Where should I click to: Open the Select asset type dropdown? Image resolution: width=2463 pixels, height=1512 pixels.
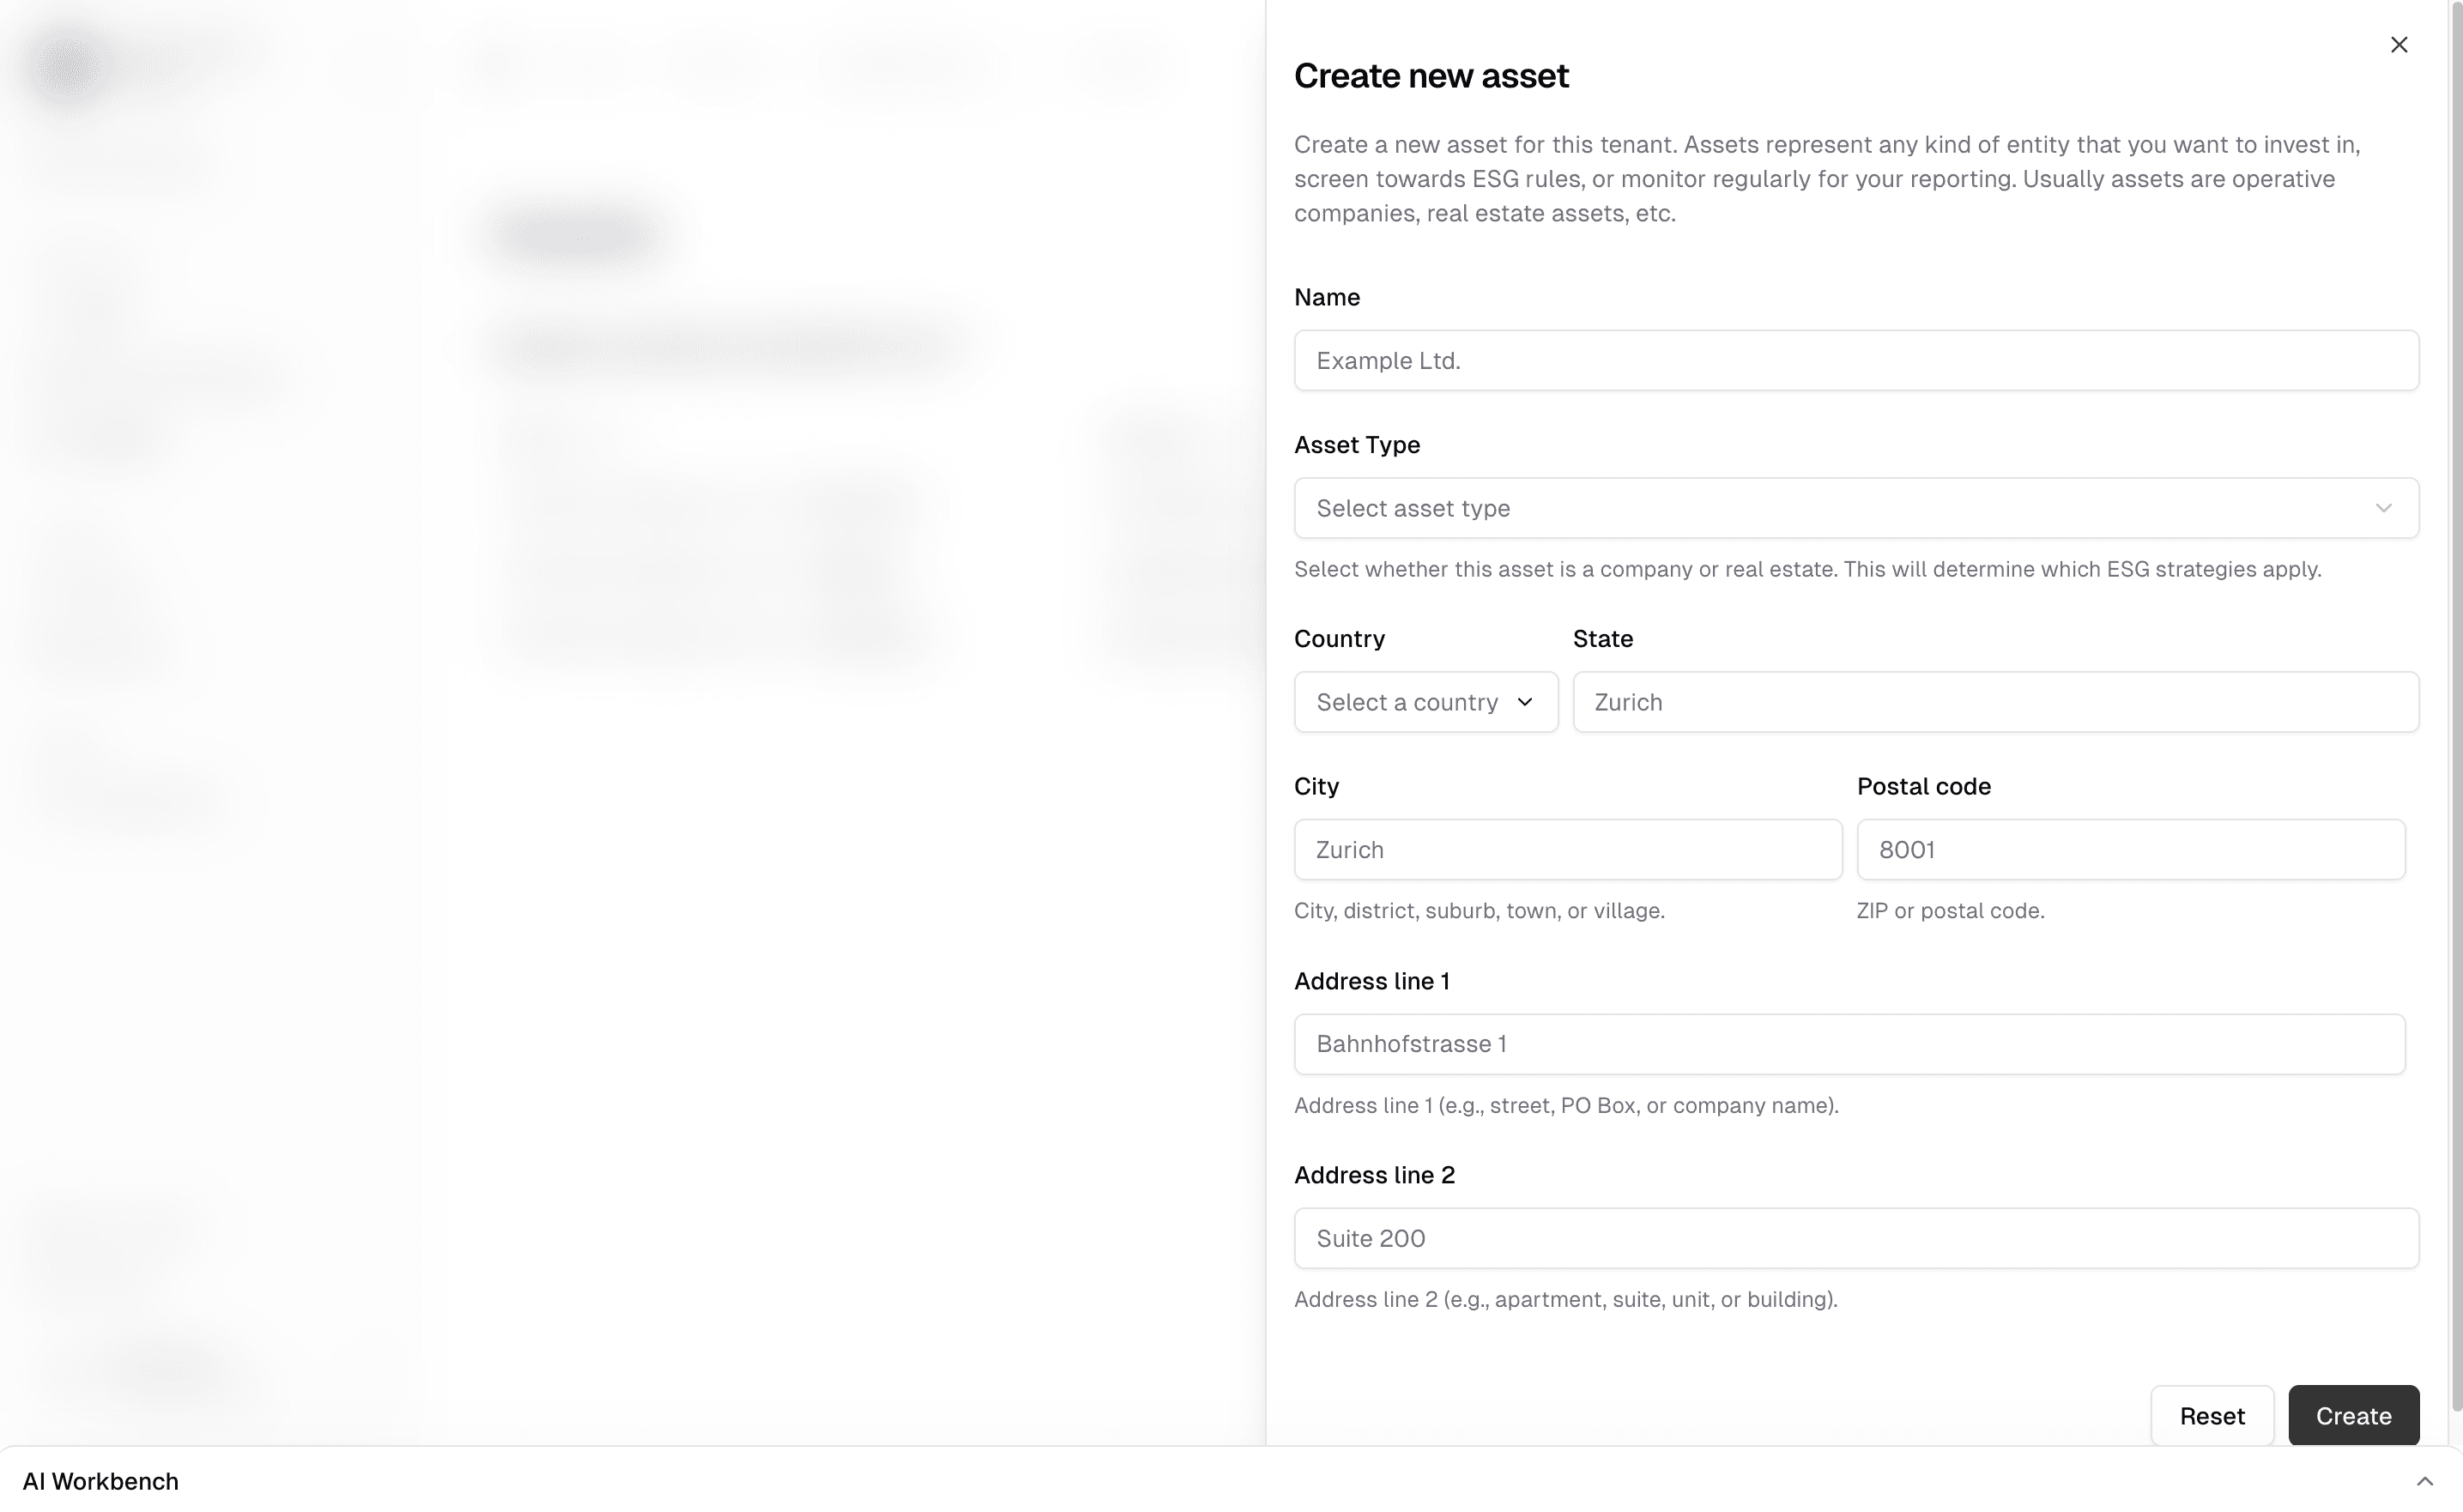pyautogui.click(x=1855, y=508)
